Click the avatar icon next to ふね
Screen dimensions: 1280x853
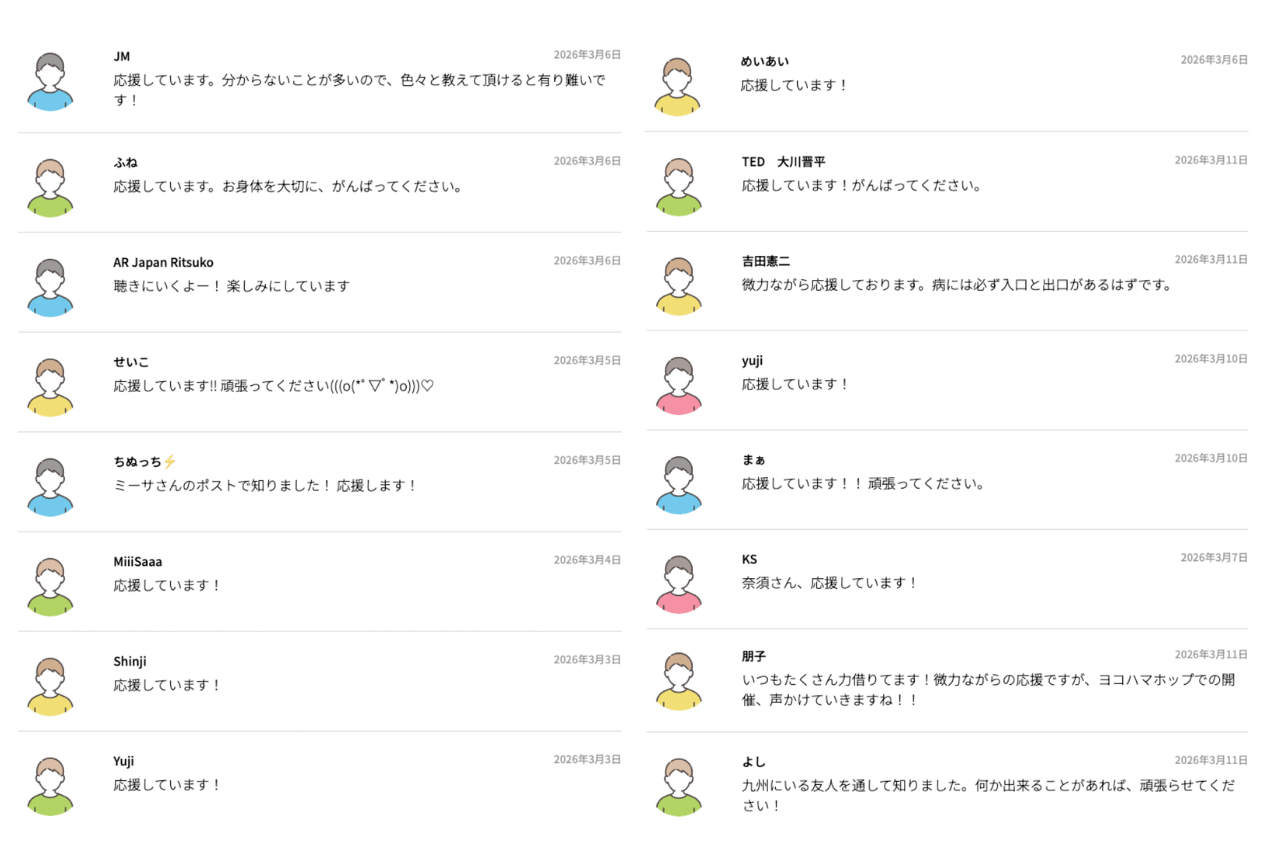point(50,187)
